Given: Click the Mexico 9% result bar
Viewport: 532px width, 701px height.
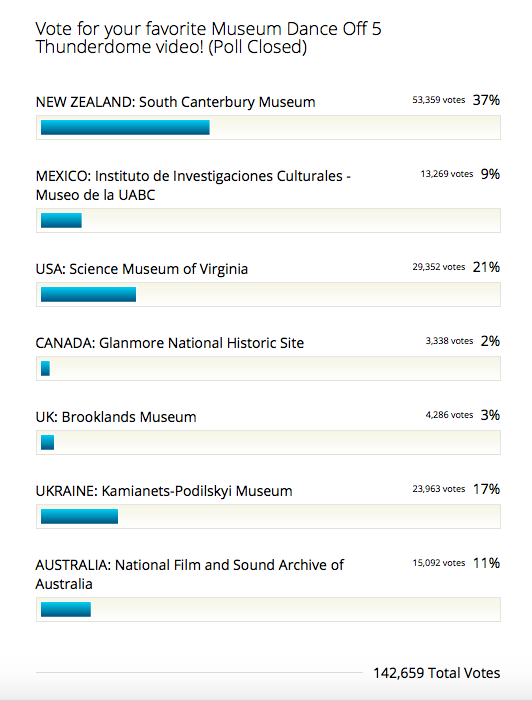Looking at the screenshot, I should tap(268, 220).
